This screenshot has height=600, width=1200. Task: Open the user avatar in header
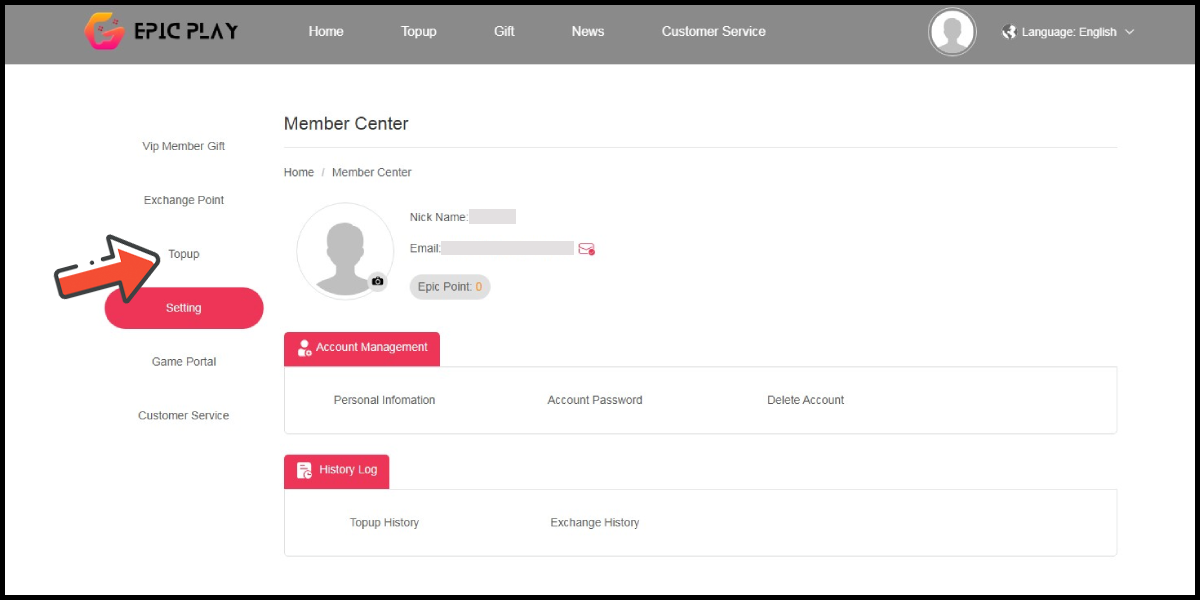[x=951, y=32]
